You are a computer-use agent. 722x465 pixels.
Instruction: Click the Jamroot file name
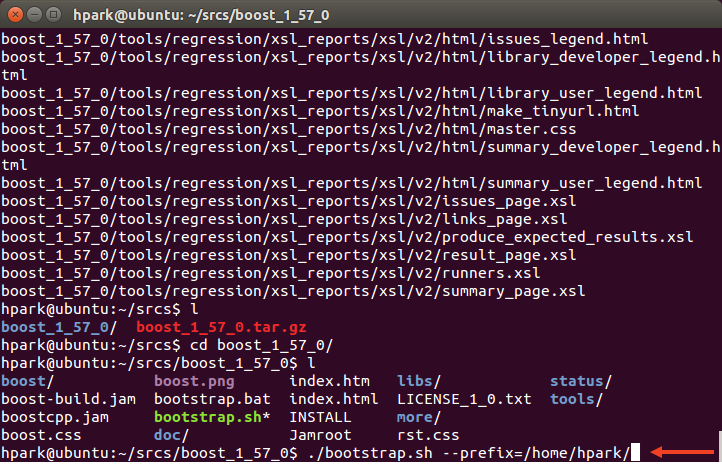(x=320, y=435)
